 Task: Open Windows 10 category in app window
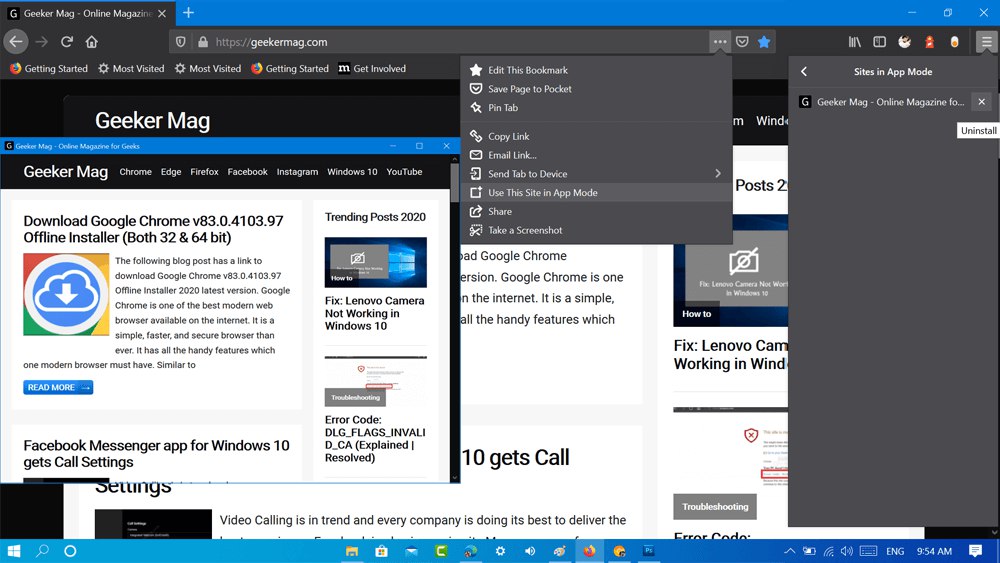coord(352,172)
